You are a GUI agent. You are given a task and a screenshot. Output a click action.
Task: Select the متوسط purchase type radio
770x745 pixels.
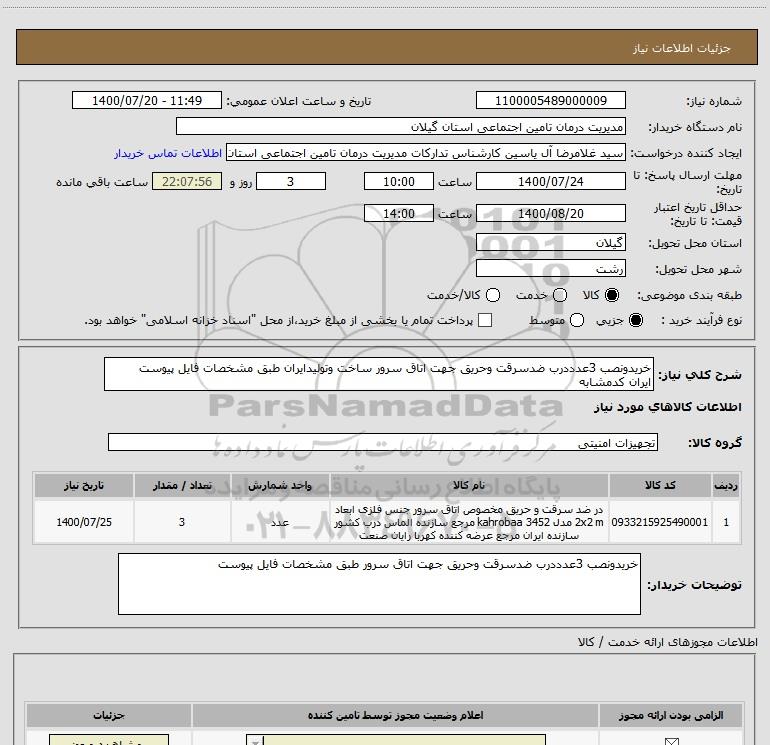[577, 320]
